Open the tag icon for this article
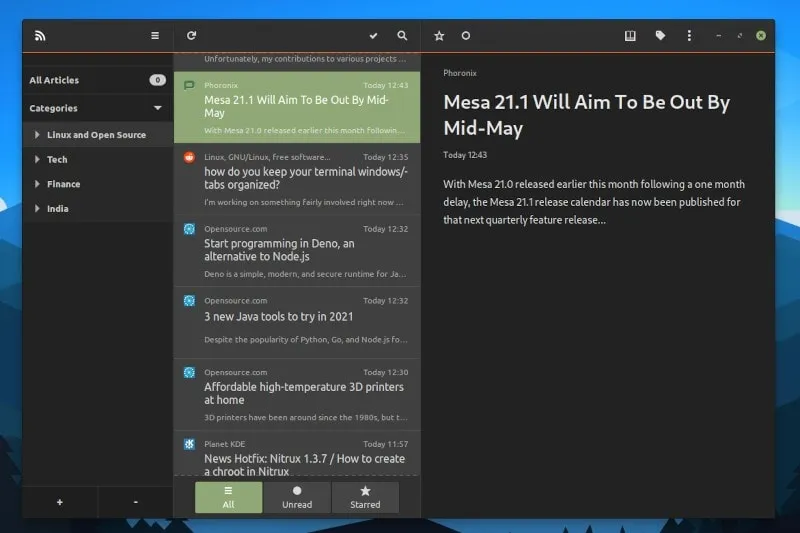This screenshot has width=800, height=533. click(x=660, y=36)
